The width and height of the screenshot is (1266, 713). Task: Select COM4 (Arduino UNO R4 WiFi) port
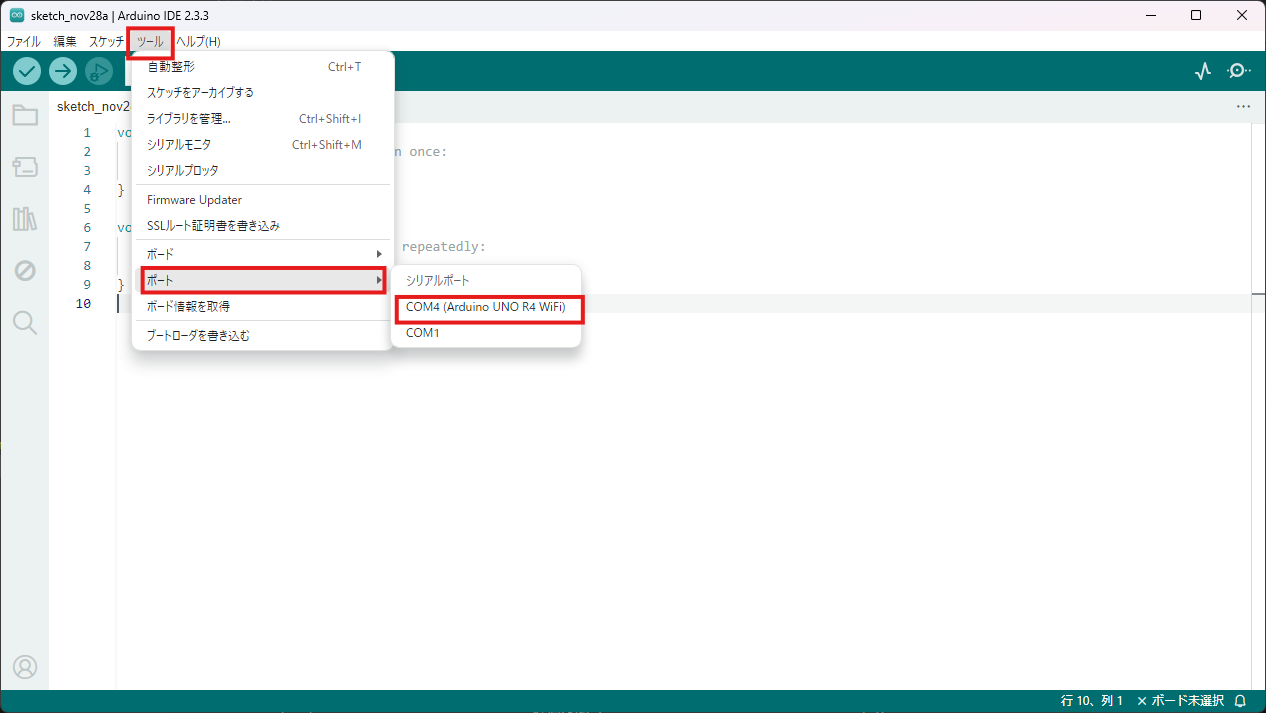486,307
